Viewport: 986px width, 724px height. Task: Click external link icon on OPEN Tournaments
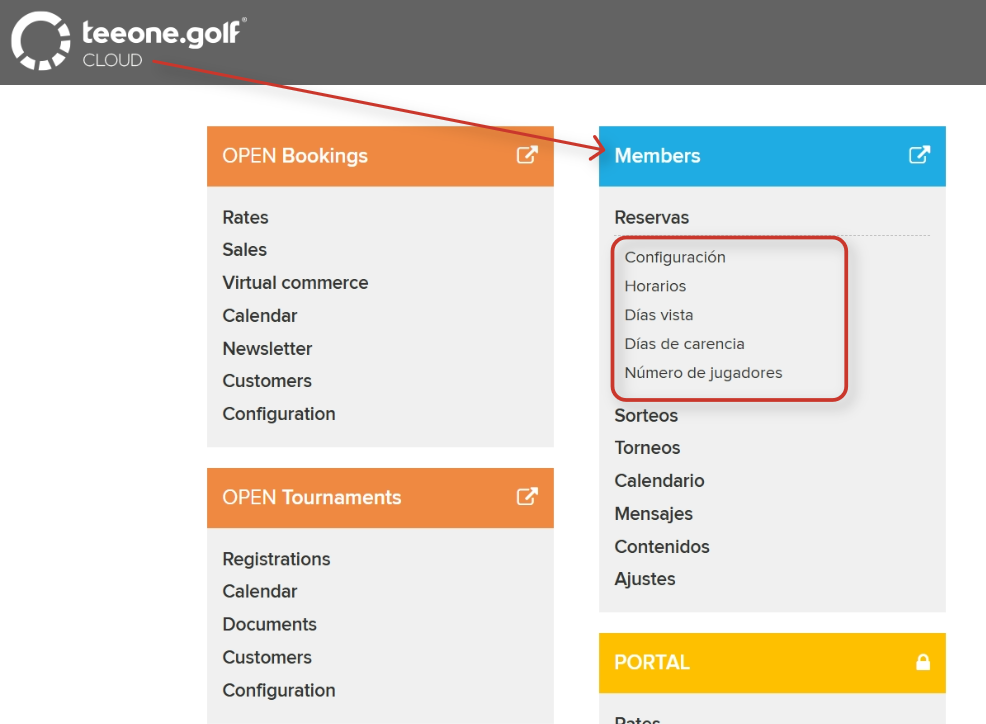(x=527, y=497)
